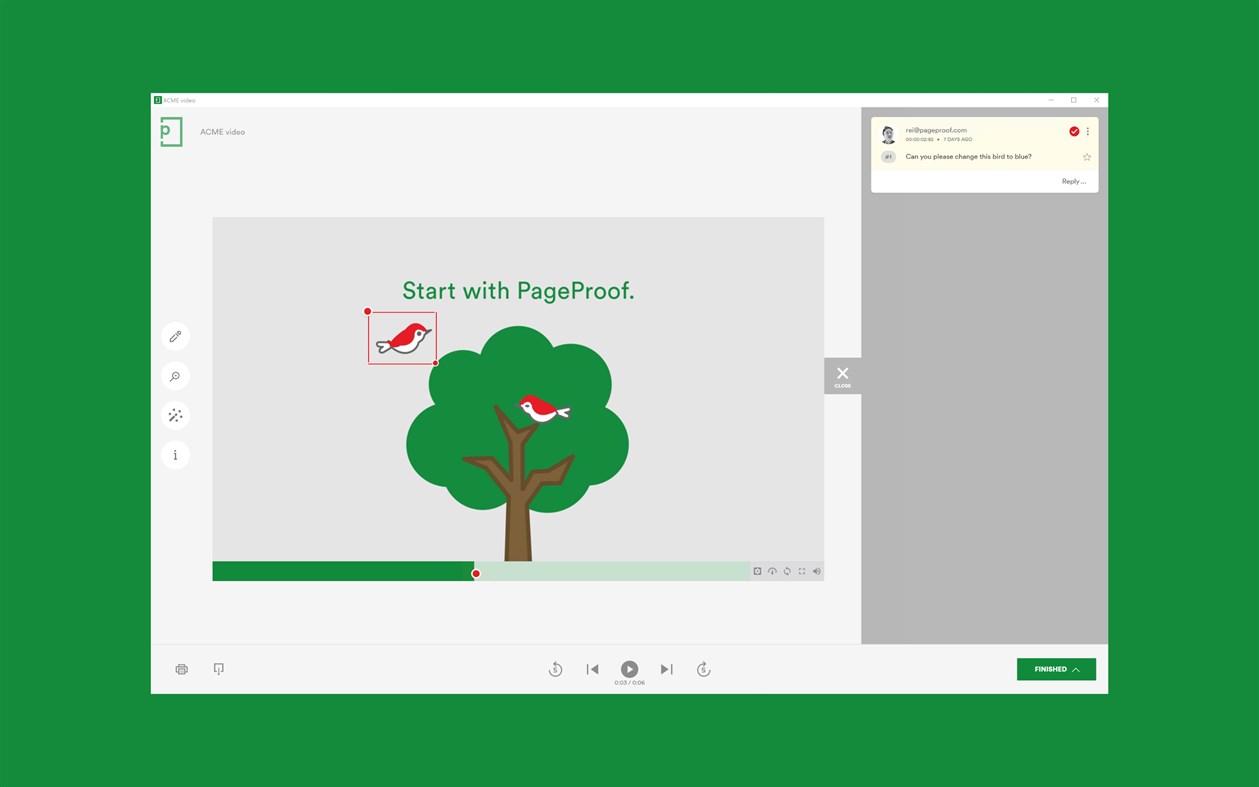Enter fullscreen video mode

(802, 571)
